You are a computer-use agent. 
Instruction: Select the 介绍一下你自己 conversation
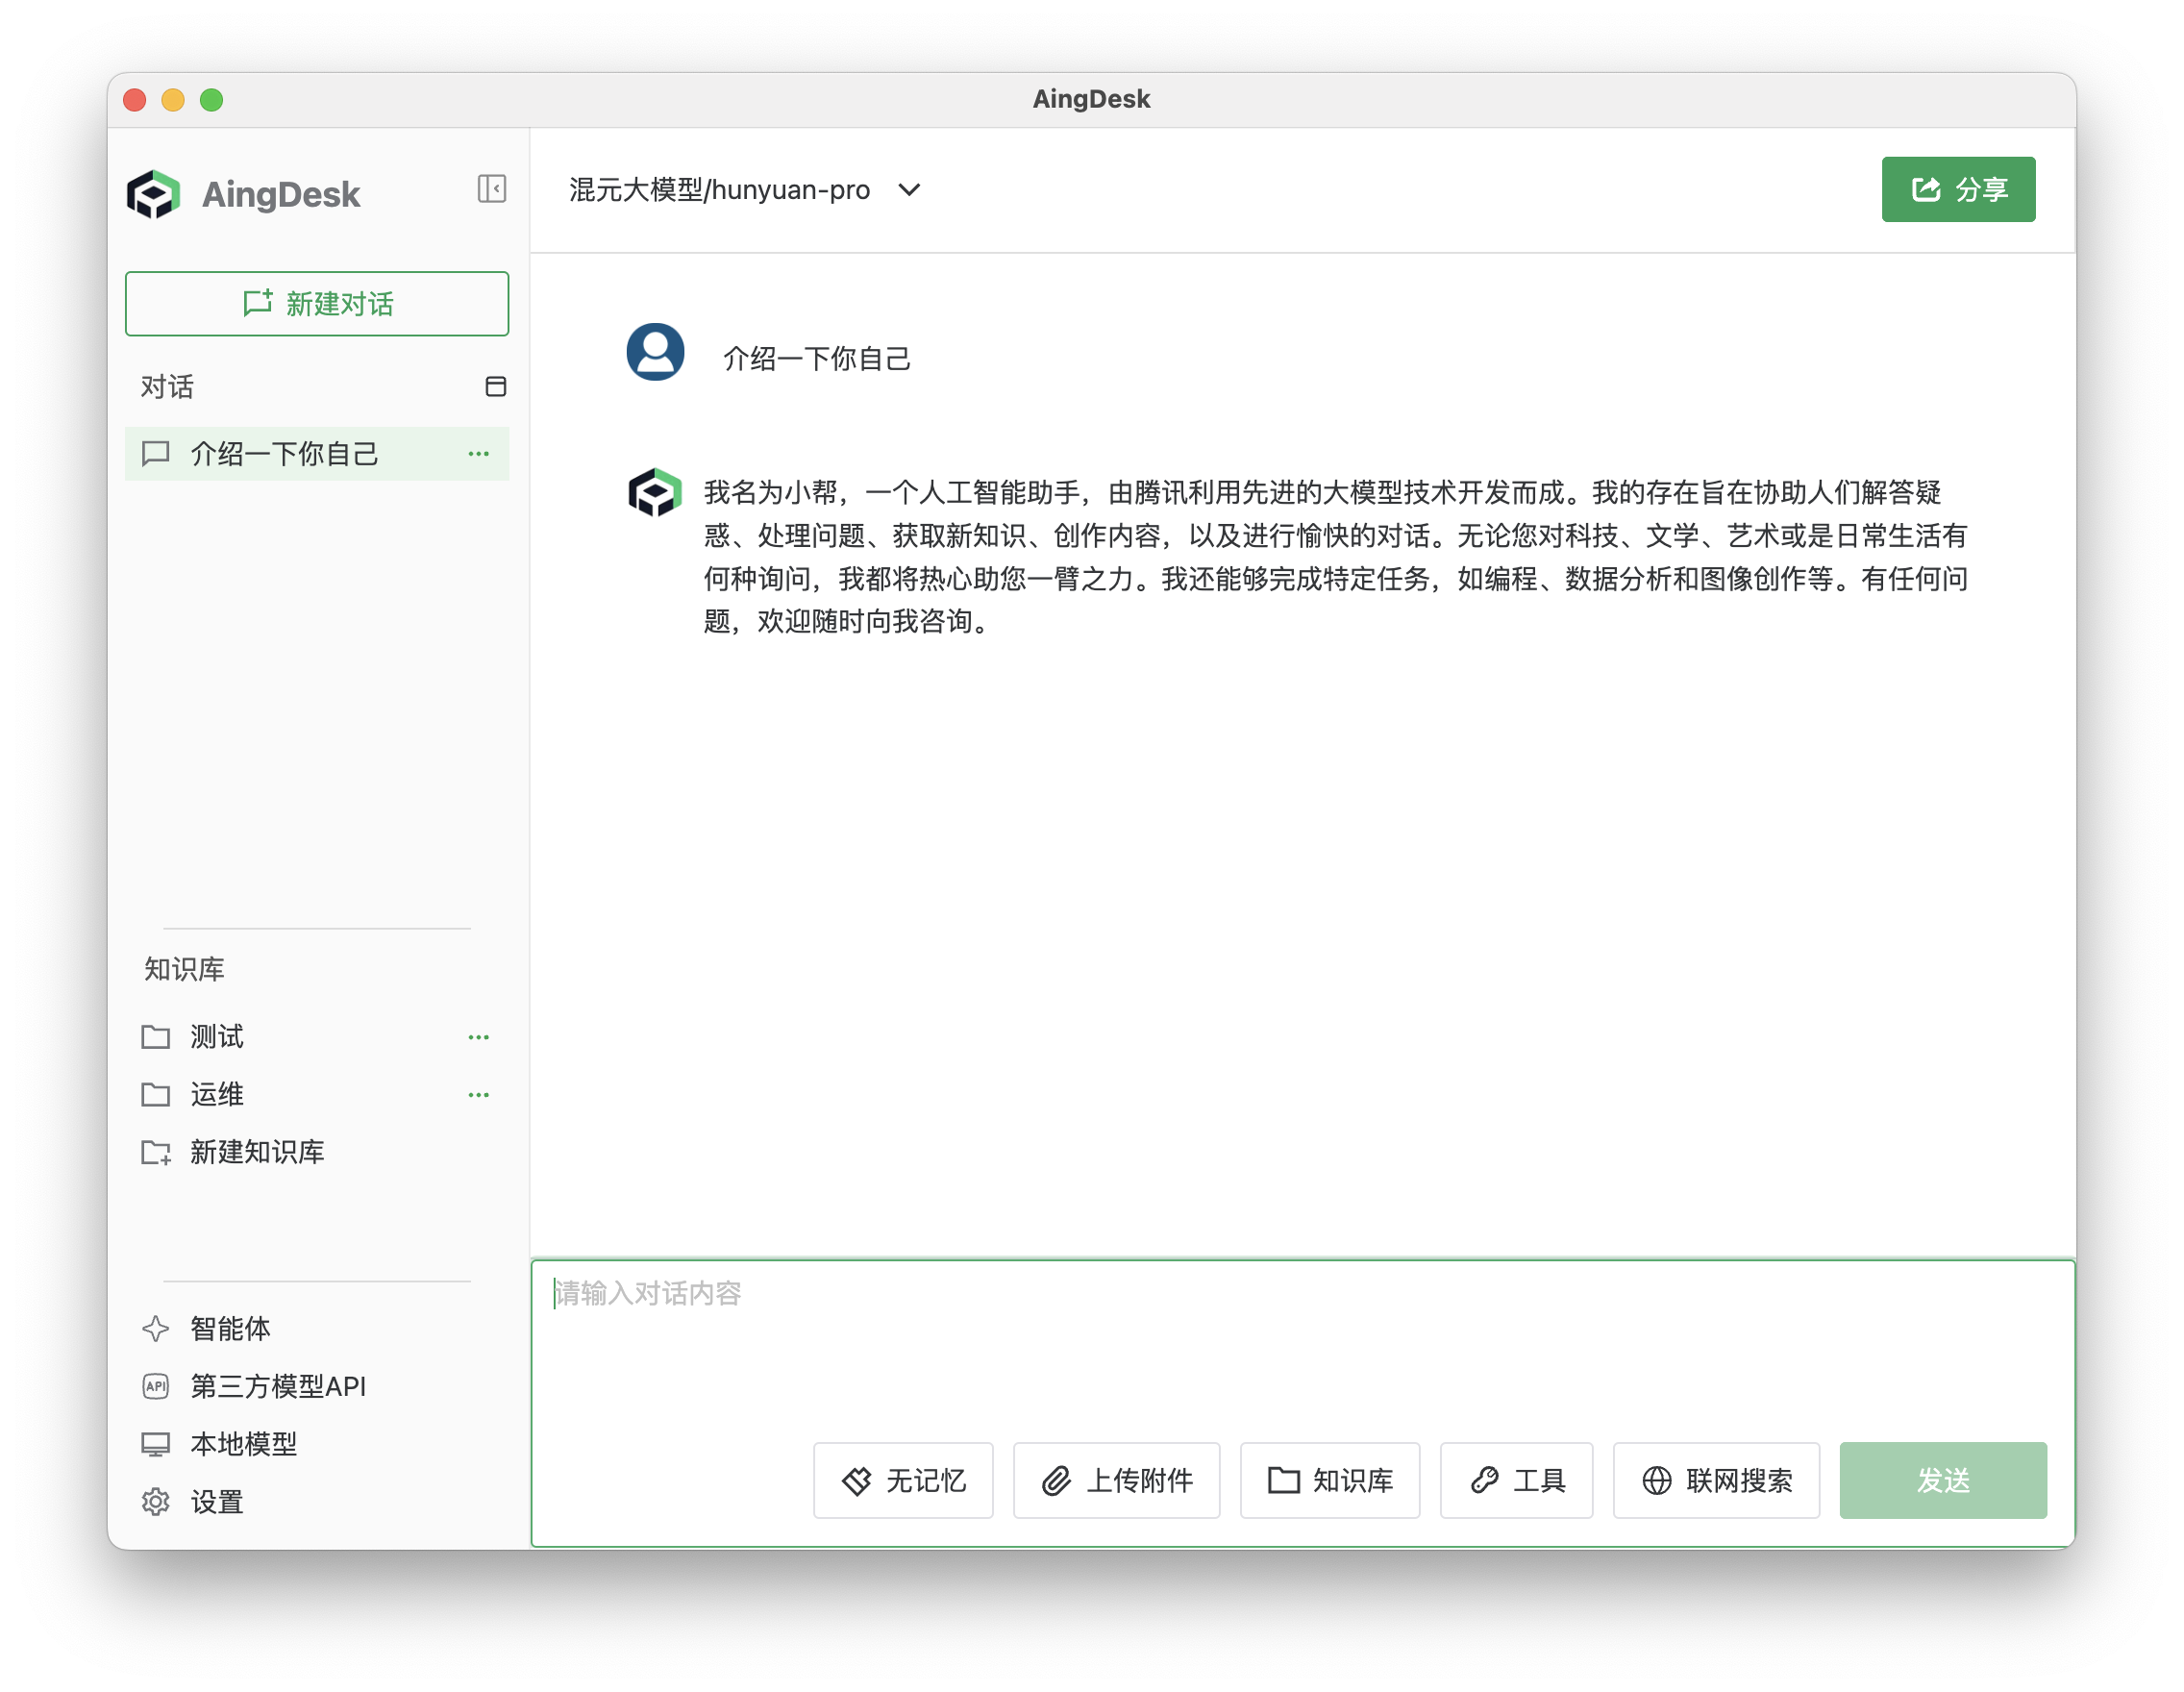tap(283, 453)
